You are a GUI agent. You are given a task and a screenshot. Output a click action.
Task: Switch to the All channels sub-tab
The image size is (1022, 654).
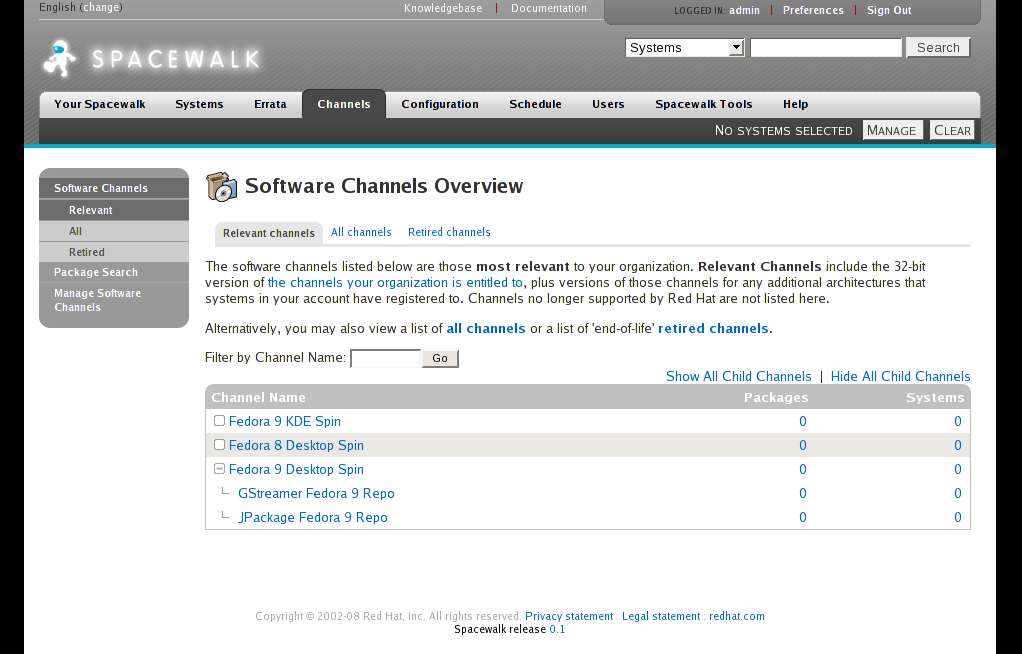point(361,232)
